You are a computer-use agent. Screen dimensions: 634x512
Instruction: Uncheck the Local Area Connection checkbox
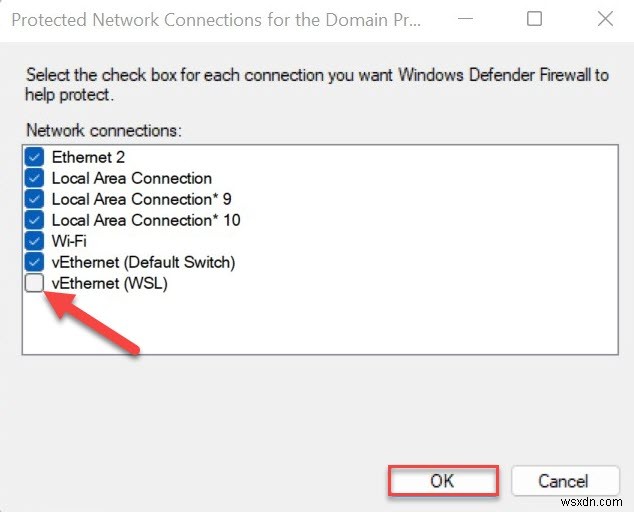click(35, 178)
